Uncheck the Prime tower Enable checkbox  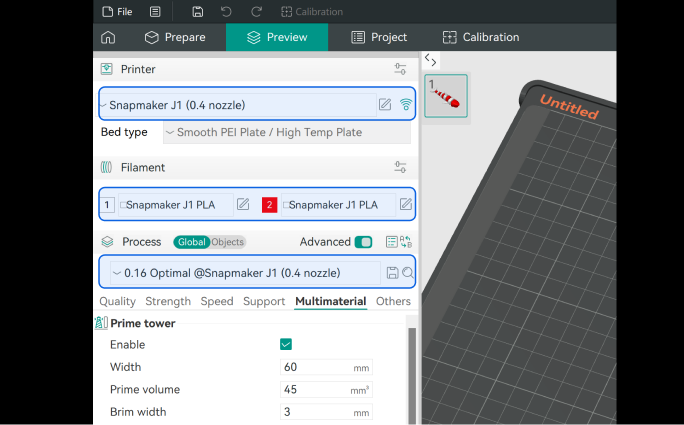(x=286, y=344)
